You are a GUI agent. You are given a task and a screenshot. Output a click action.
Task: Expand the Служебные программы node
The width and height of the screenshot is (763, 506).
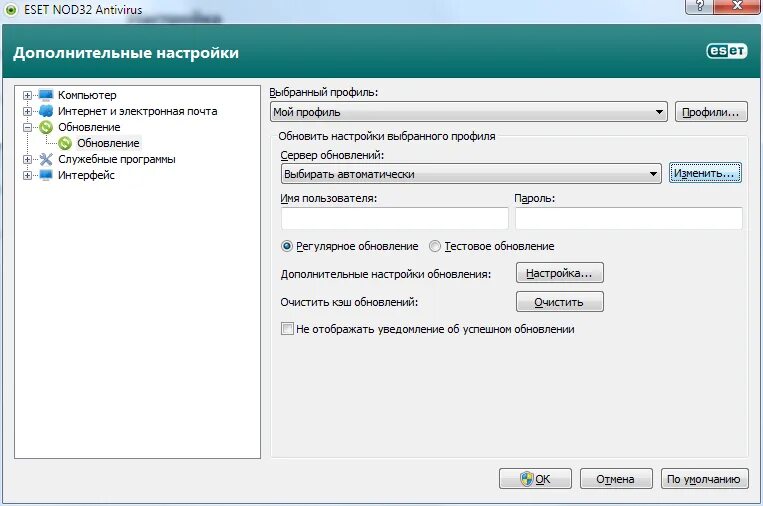[x=27, y=160]
